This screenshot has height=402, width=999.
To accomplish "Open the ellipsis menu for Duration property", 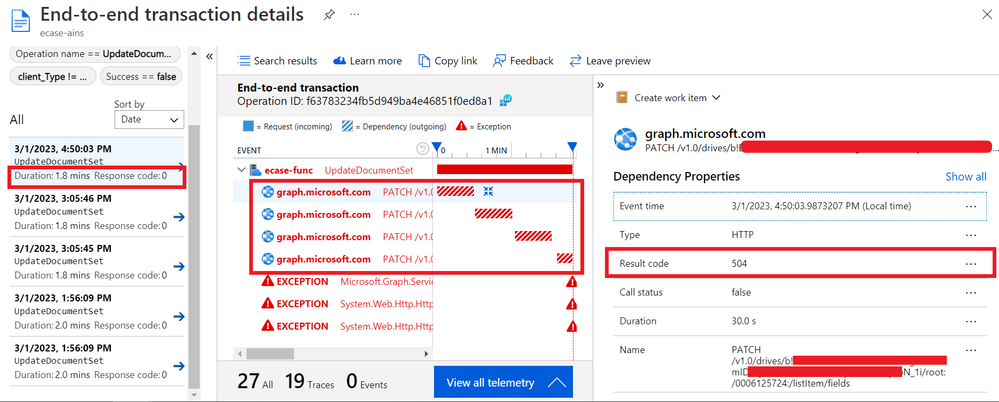I will tap(970, 321).
